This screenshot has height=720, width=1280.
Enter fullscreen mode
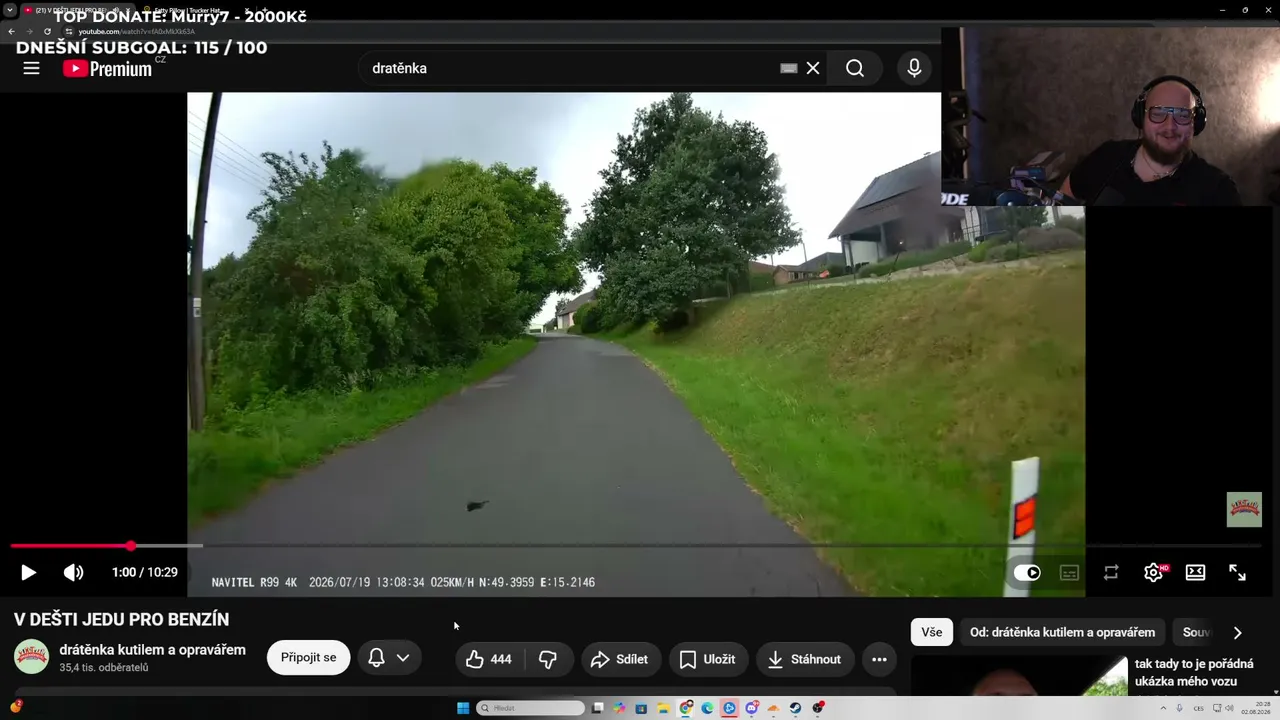coord(1237,572)
